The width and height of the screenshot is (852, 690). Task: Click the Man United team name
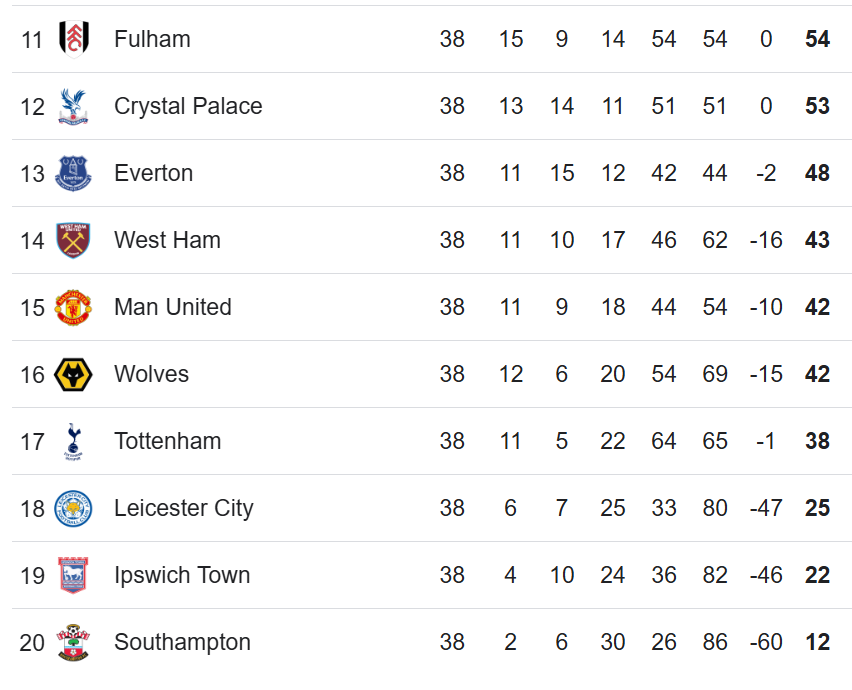pos(173,307)
